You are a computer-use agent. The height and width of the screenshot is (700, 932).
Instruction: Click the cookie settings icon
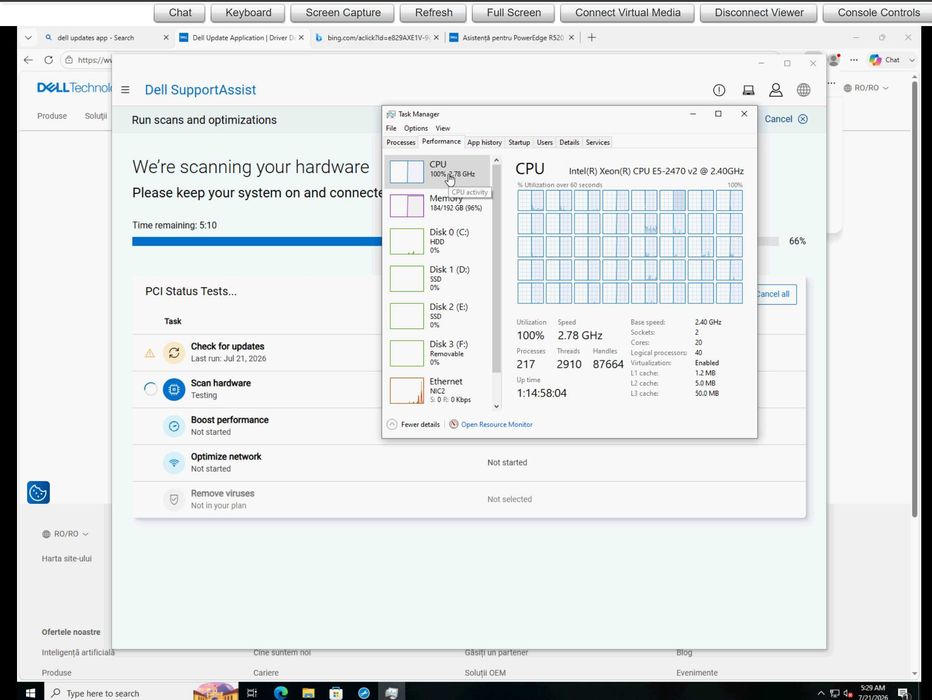click(x=38, y=493)
